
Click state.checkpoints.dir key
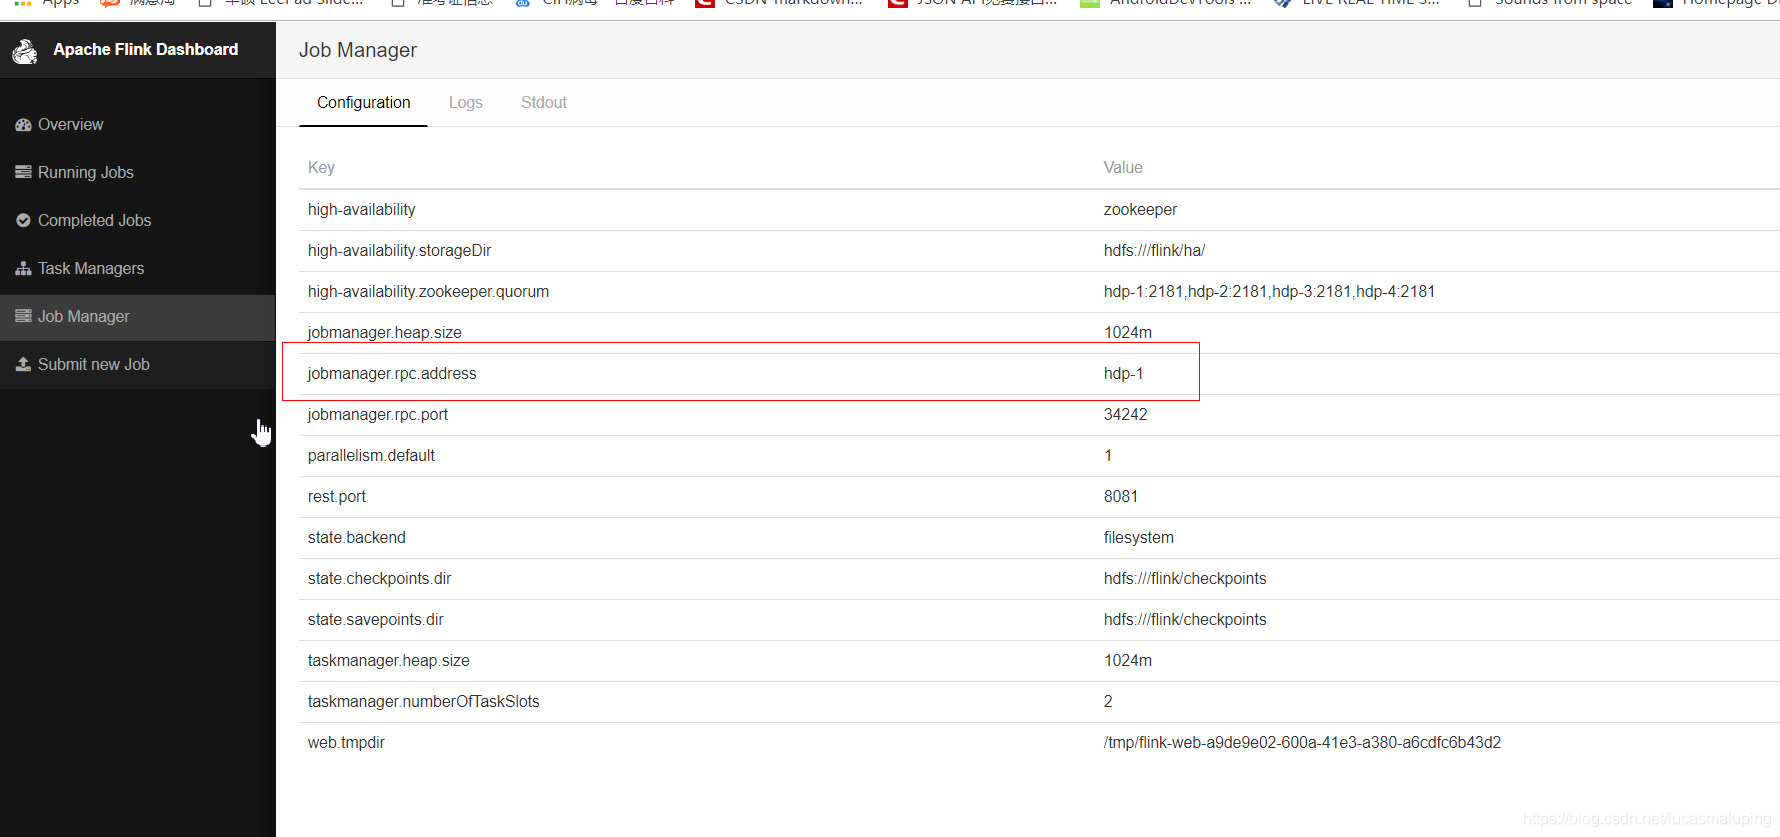click(x=380, y=578)
